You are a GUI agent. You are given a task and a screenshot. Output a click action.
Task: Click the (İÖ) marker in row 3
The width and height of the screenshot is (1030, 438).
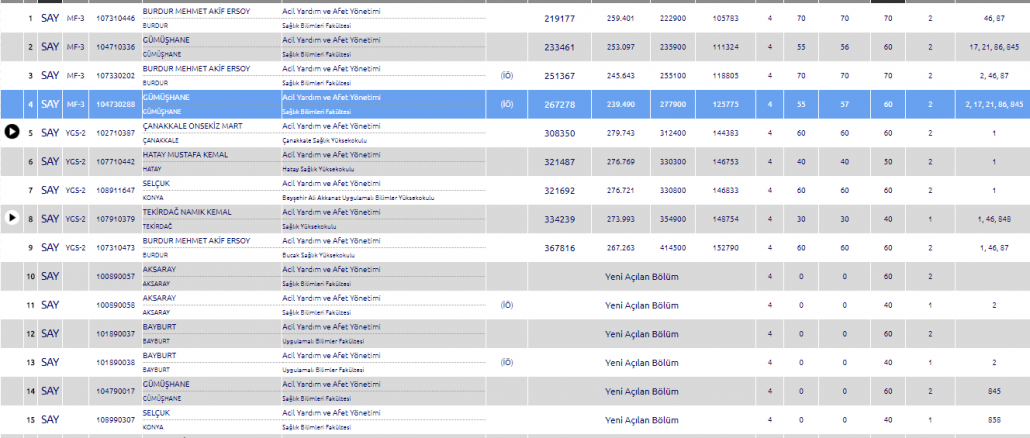tap(507, 75)
